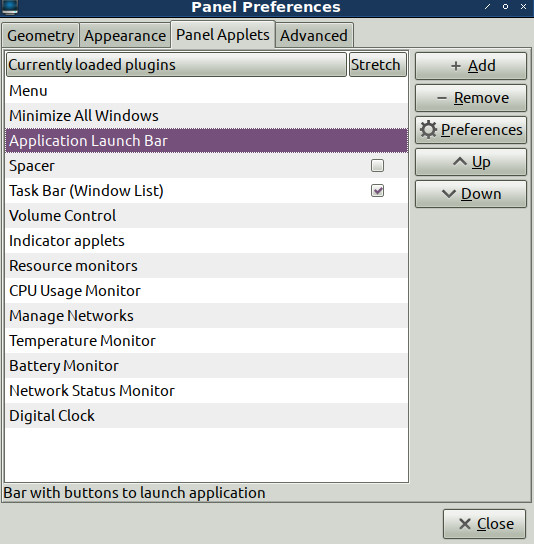
Task: Select Battery Monitor from the list
Action: click(206, 366)
